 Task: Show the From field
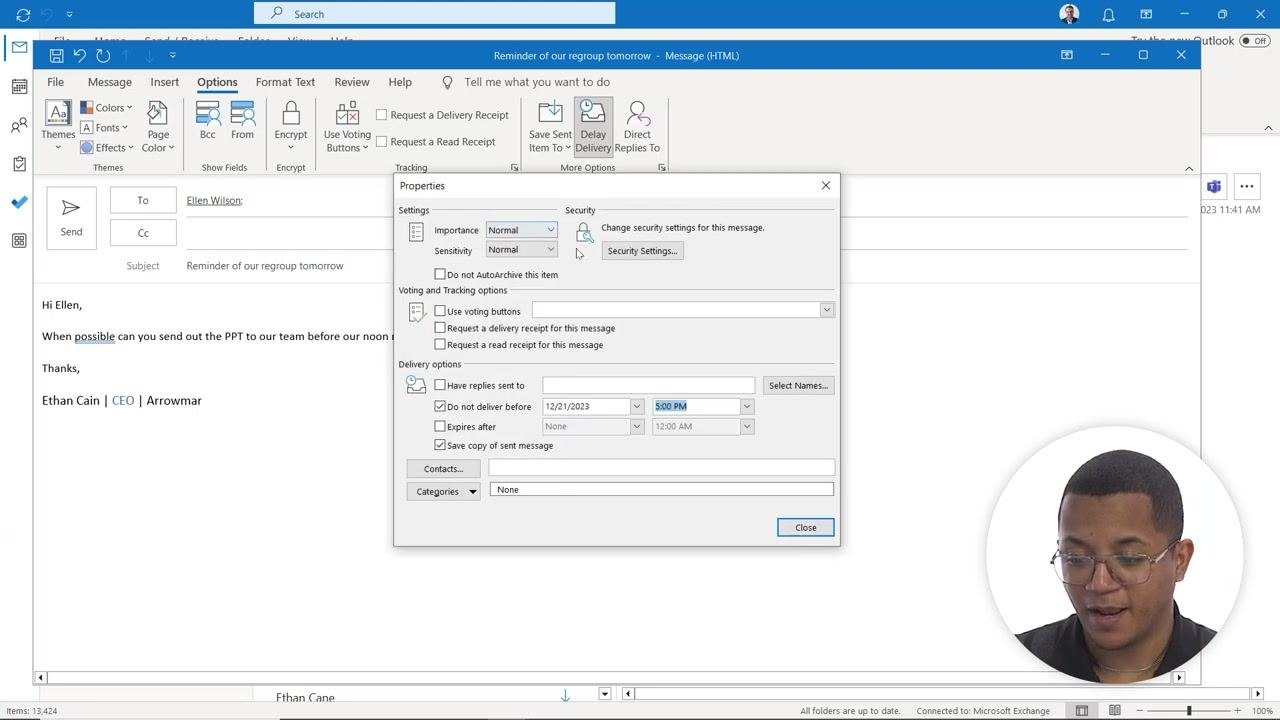coord(242,121)
